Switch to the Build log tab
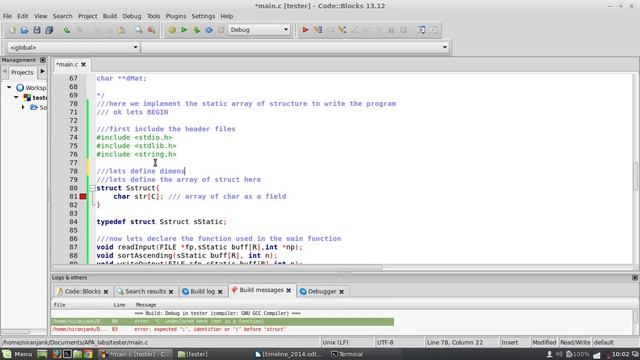 pos(202,291)
